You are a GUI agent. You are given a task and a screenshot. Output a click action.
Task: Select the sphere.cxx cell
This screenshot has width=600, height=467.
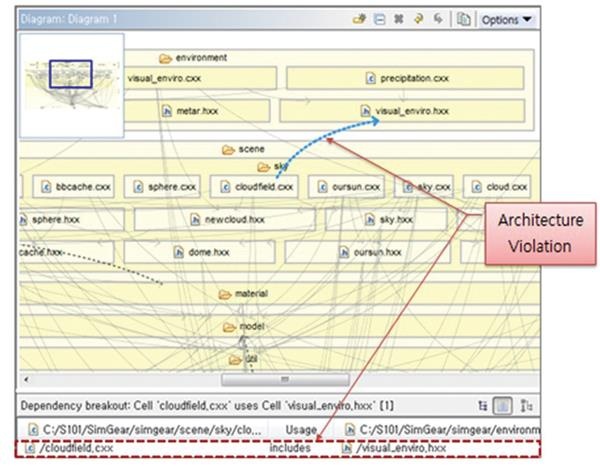pos(162,187)
